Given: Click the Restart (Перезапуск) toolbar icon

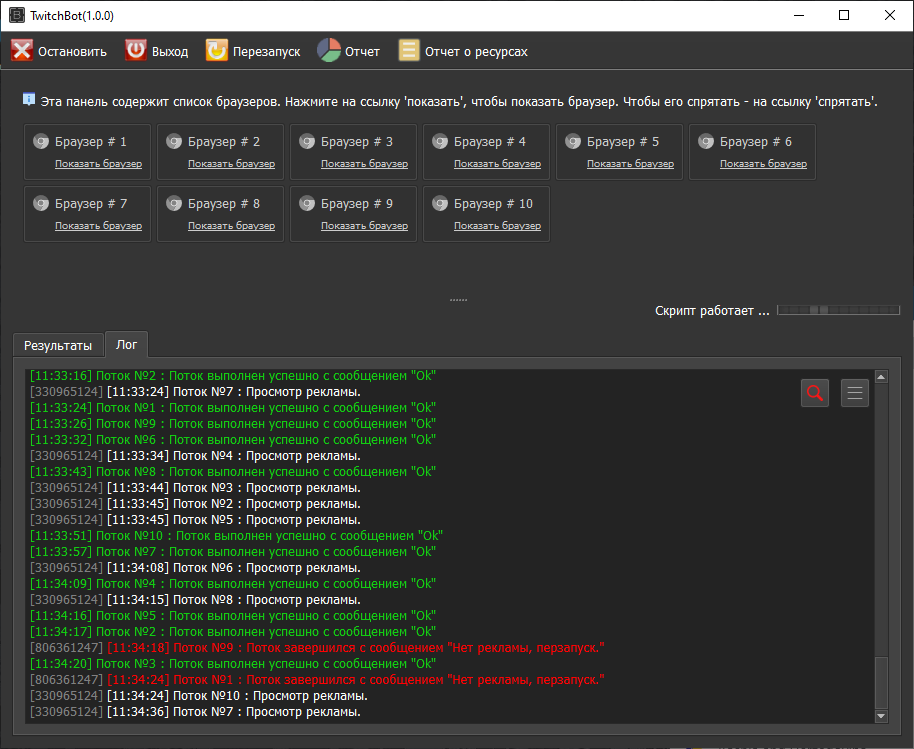Looking at the screenshot, I should 216,51.
